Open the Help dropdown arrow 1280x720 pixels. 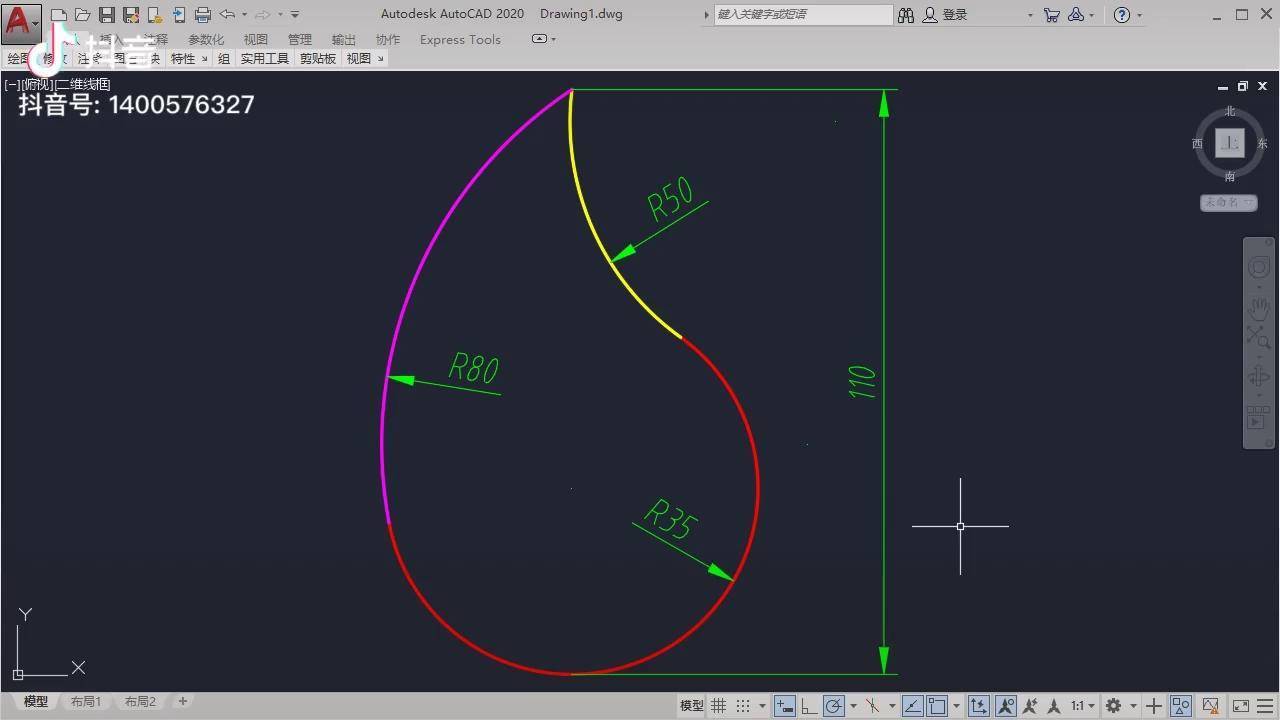1139,15
